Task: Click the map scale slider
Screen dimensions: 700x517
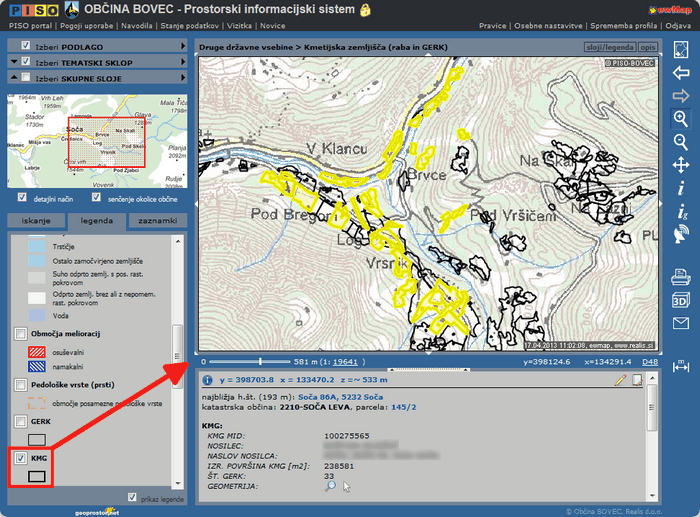Action: pos(260,361)
